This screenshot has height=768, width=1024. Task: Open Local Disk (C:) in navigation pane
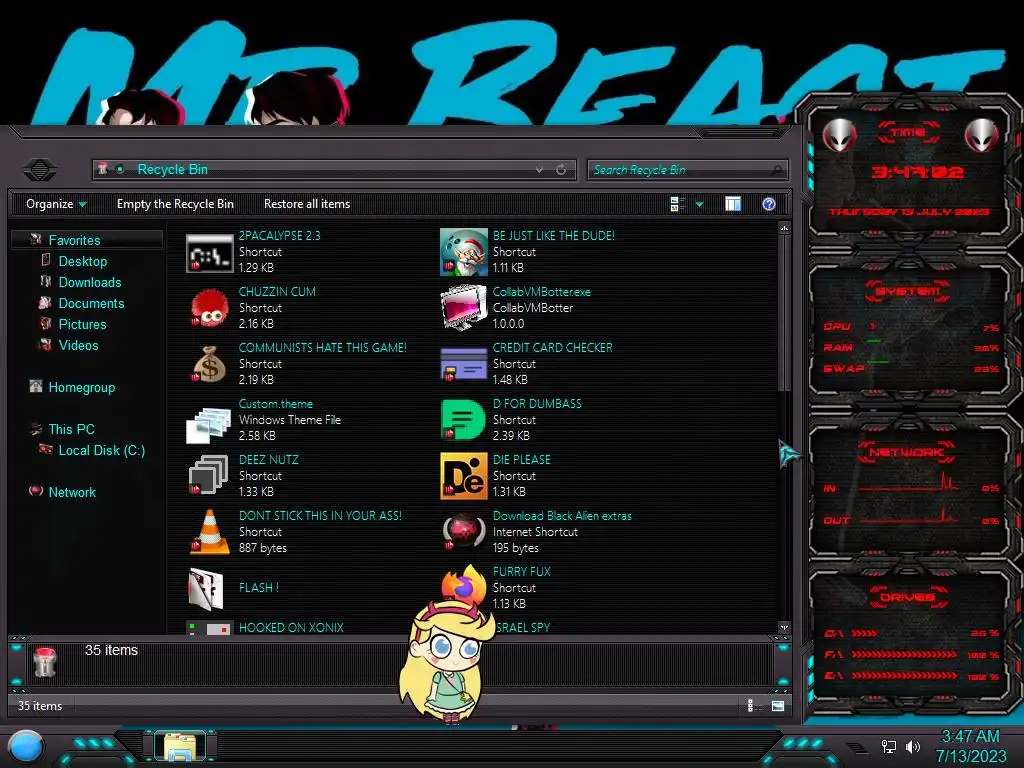102,450
